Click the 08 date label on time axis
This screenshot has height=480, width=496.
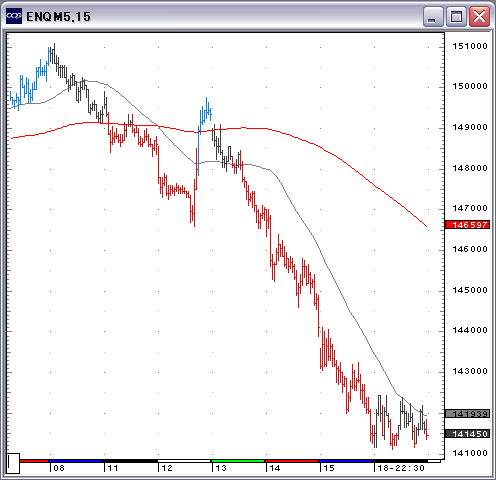tap(59, 468)
